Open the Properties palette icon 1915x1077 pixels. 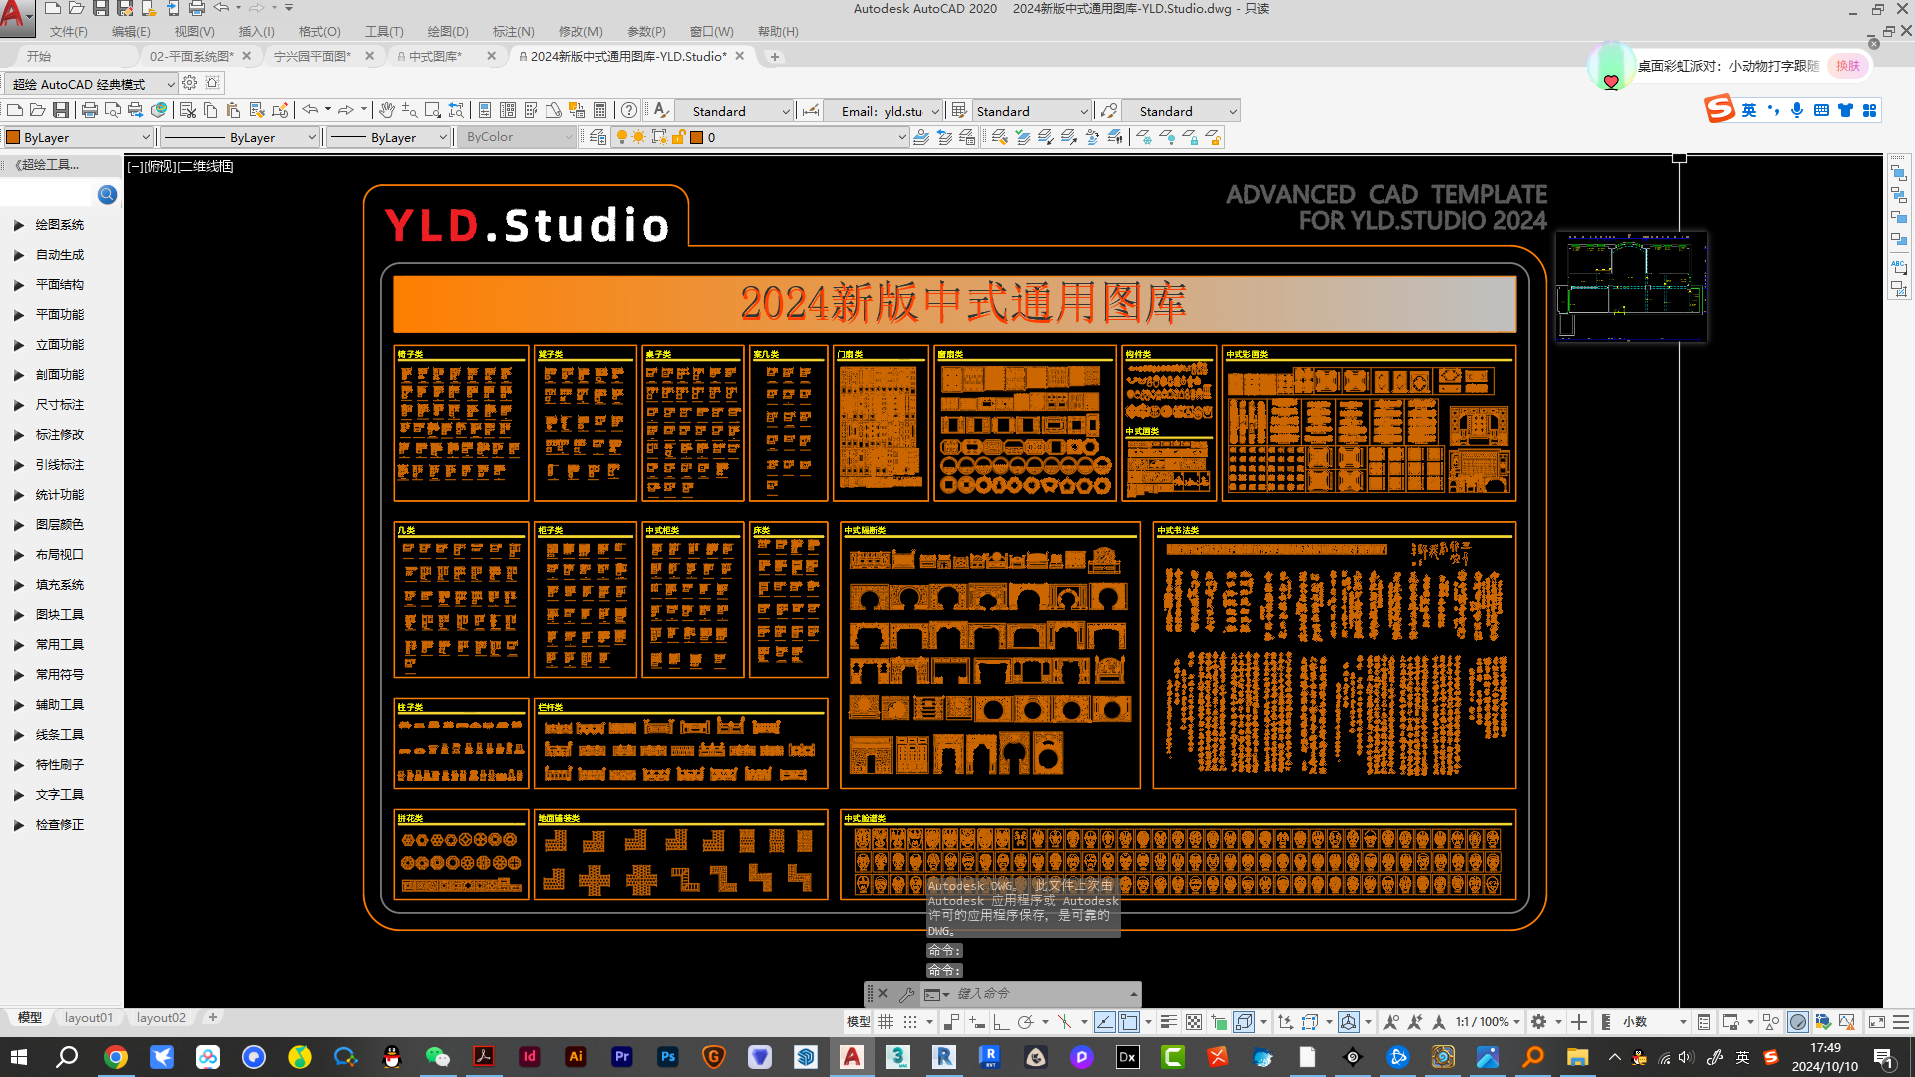(485, 110)
